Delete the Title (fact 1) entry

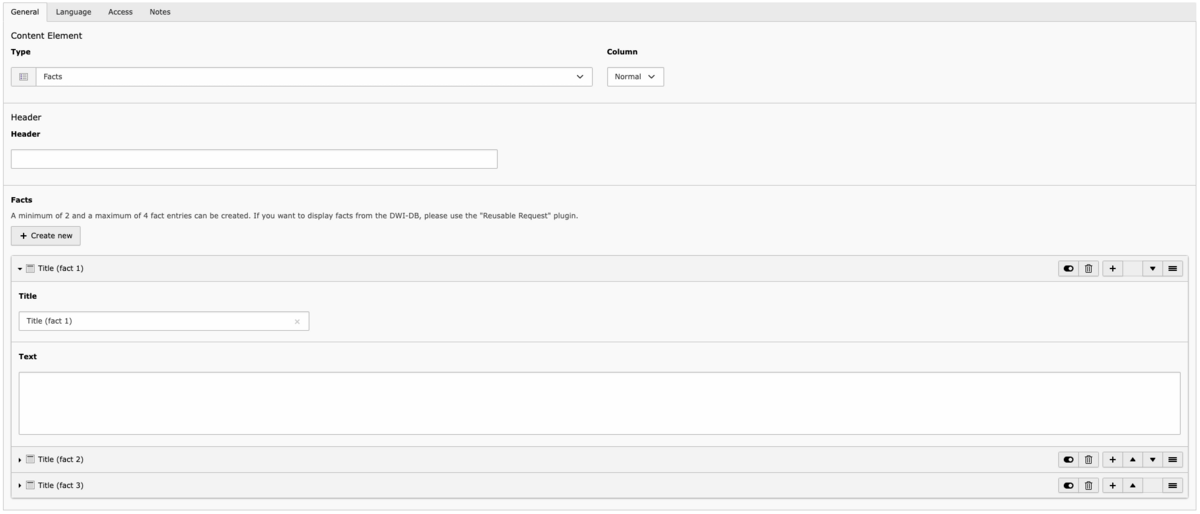1088,269
